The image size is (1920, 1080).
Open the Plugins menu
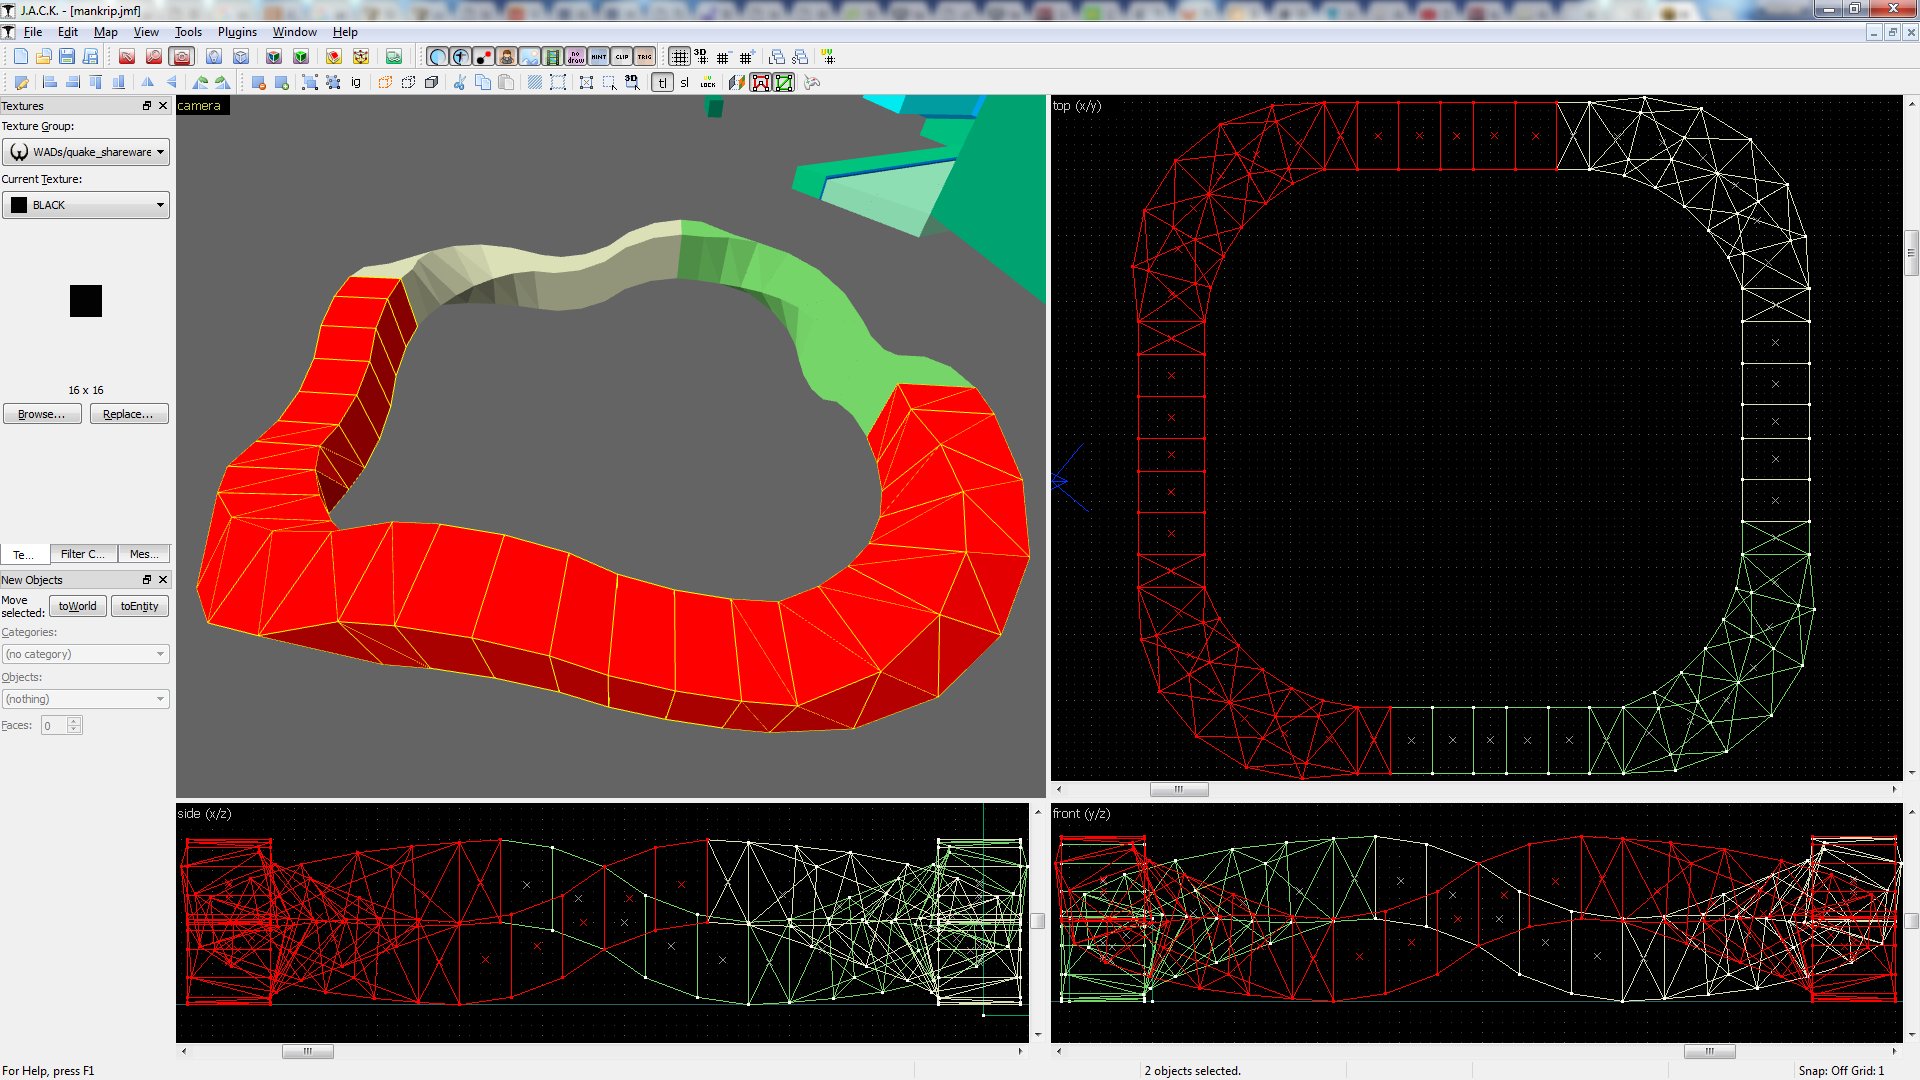[237, 32]
